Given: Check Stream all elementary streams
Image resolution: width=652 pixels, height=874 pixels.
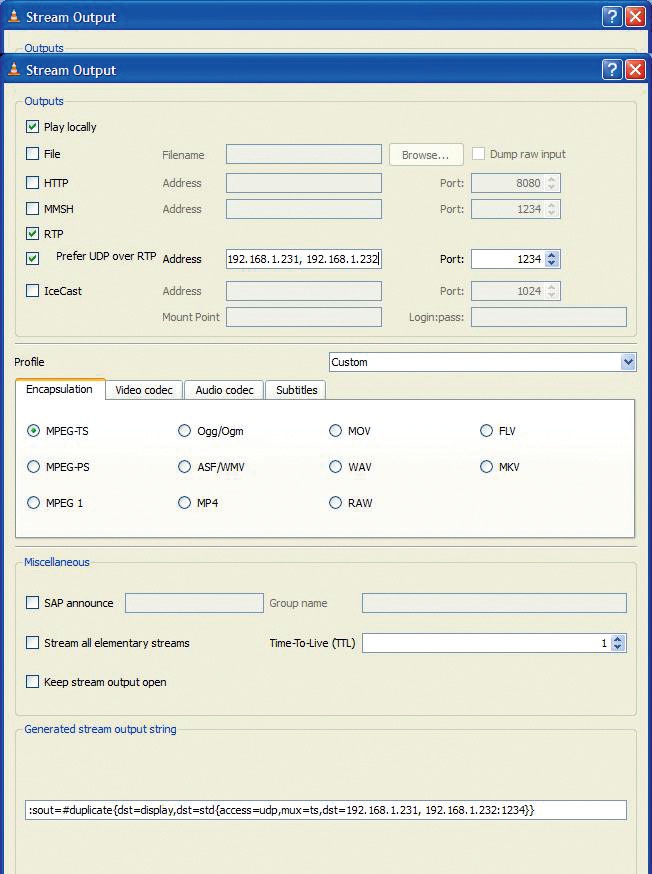Looking at the screenshot, I should pos(32,643).
